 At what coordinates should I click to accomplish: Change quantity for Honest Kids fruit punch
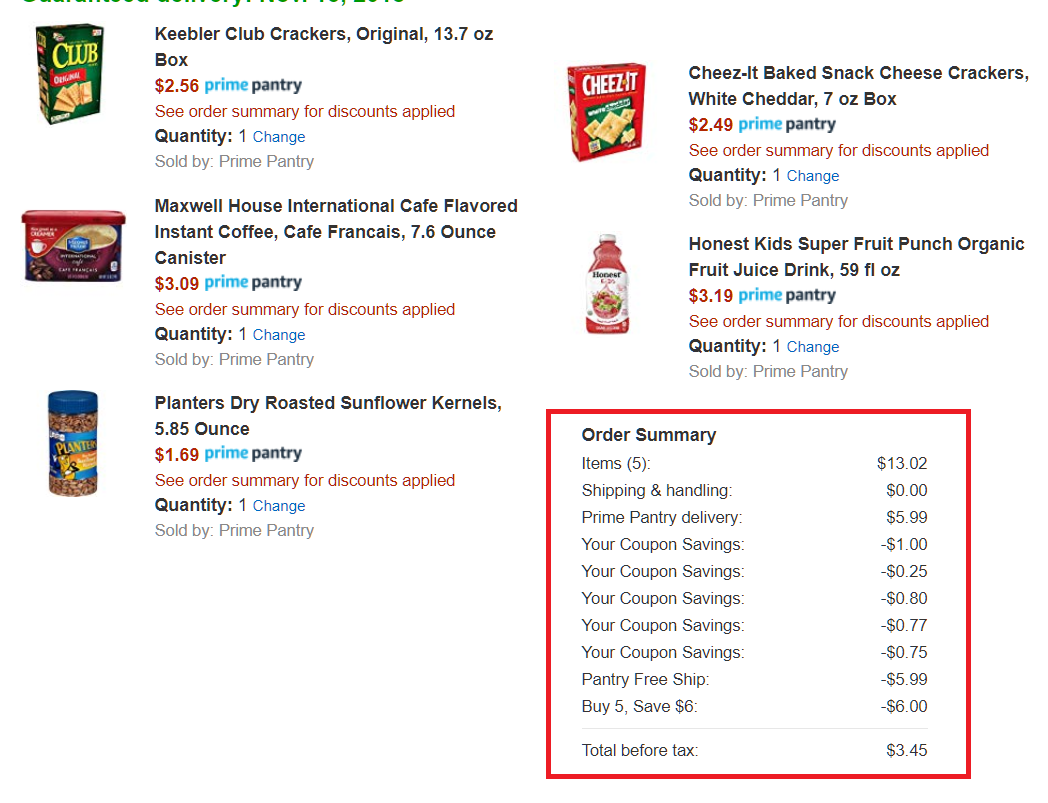point(812,346)
